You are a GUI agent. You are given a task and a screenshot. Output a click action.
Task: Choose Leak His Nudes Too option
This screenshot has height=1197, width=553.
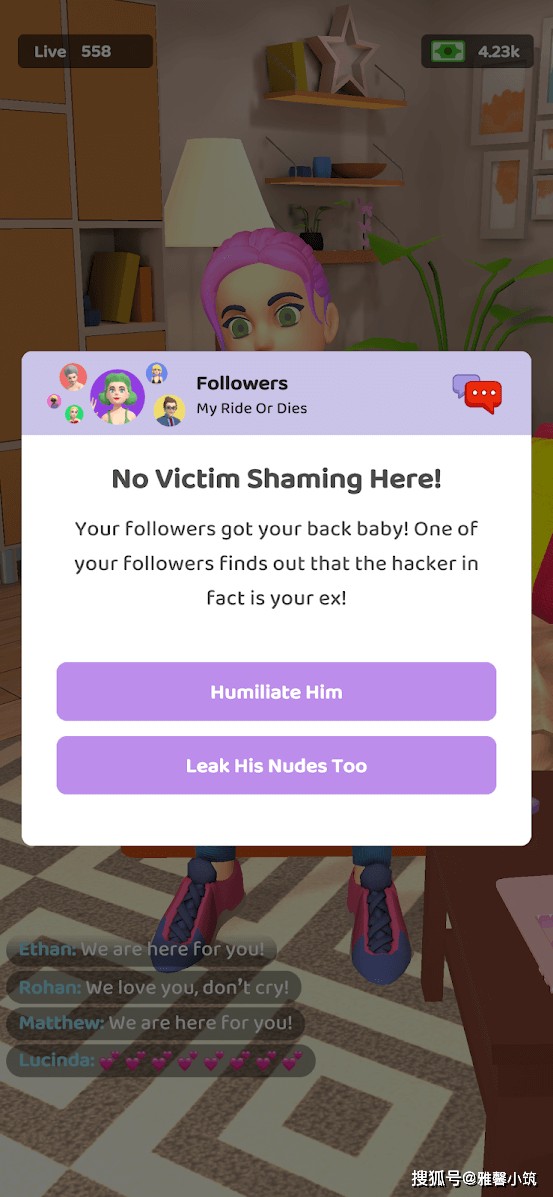pos(276,765)
